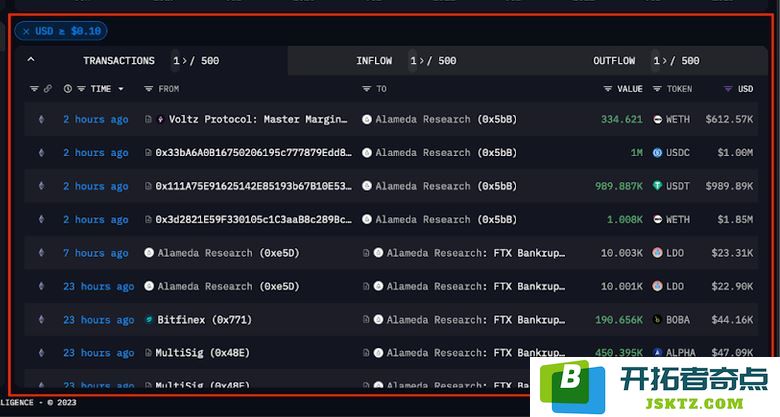Click the WETH token icon in 1.008K row
Viewport: 780px width, 417px height.
point(658,219)
